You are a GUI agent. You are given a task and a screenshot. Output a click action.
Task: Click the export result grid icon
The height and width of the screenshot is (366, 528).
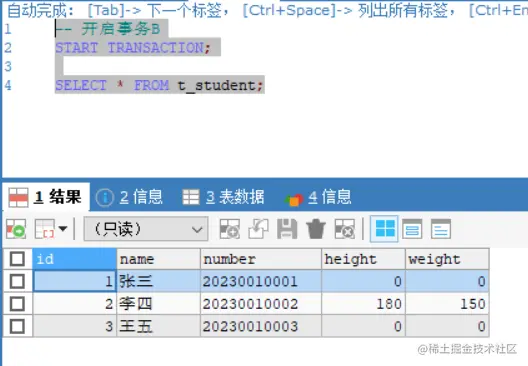click(45, 229)
